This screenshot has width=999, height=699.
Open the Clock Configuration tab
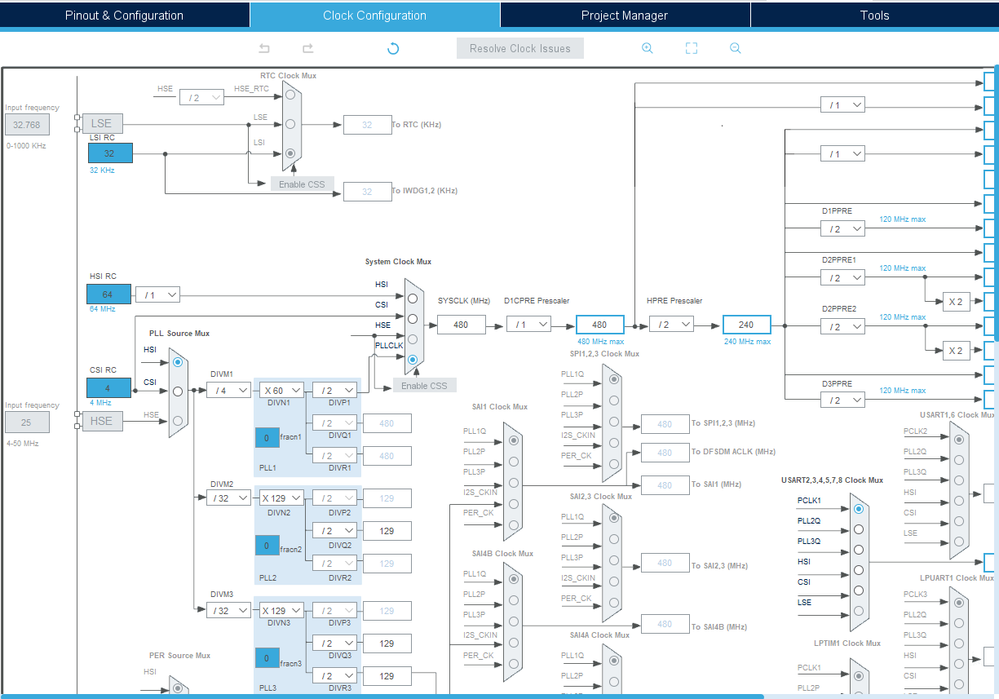375,15
